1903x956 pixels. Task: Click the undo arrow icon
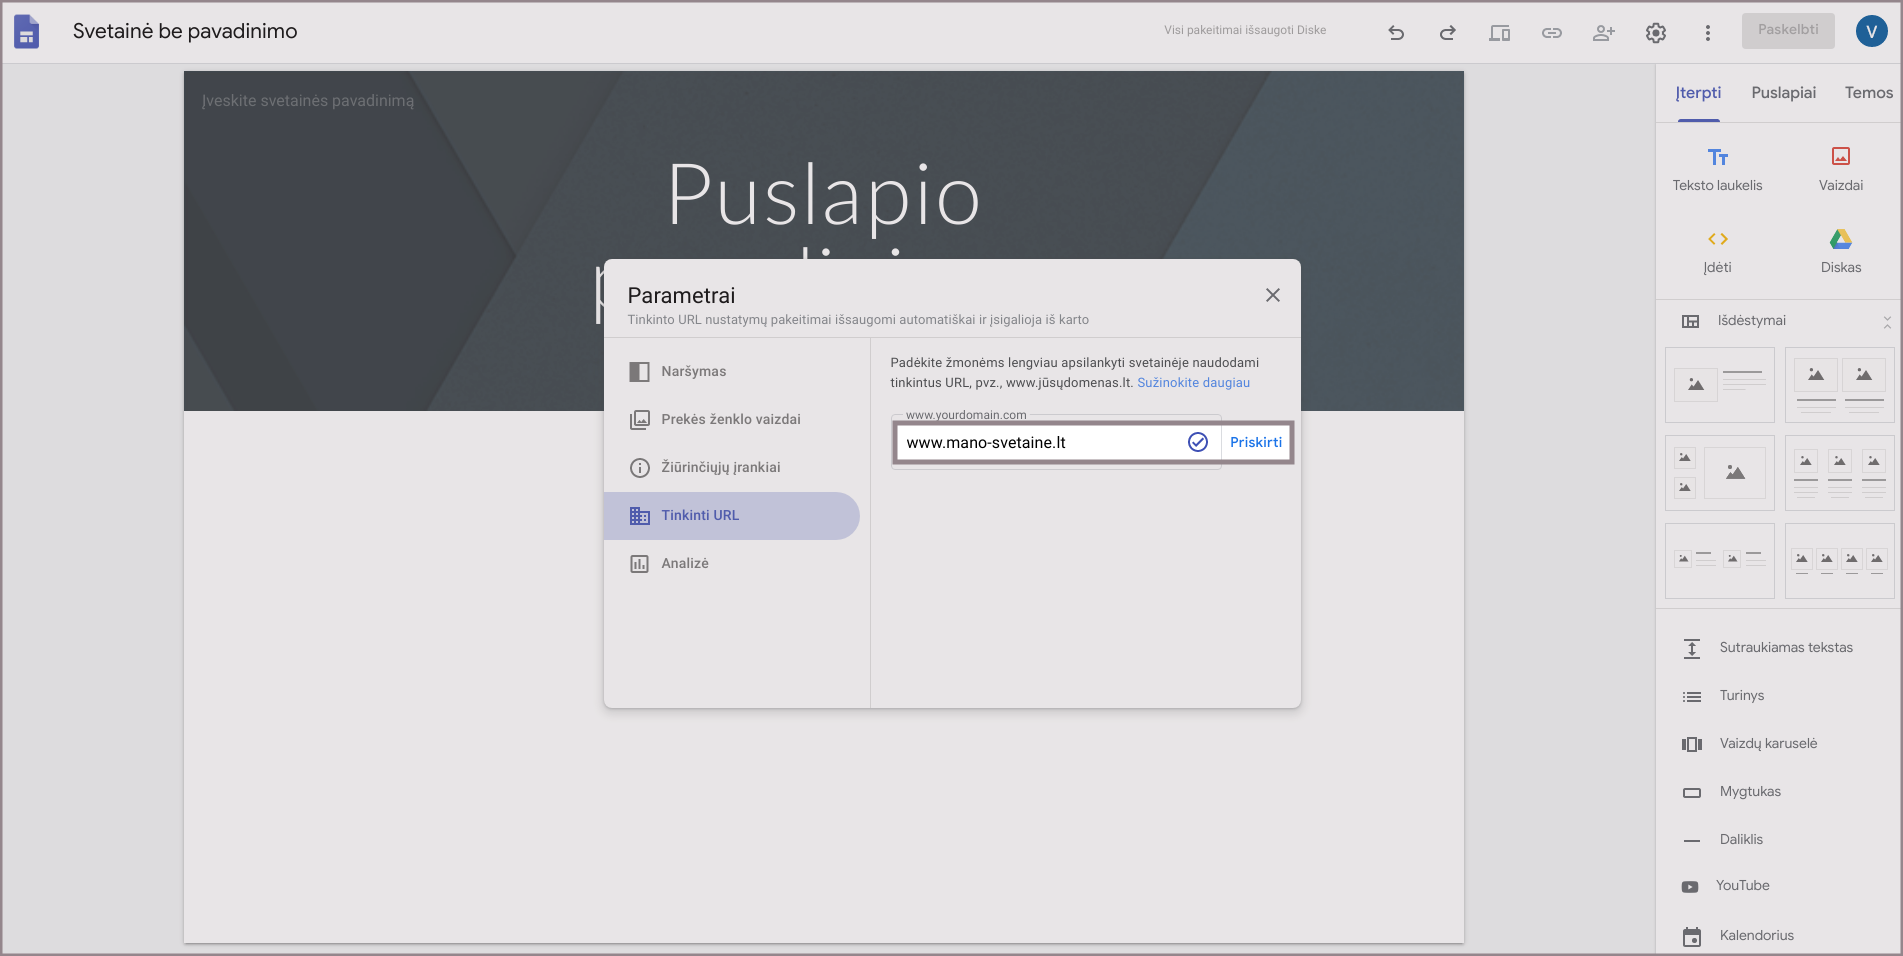1396,33
